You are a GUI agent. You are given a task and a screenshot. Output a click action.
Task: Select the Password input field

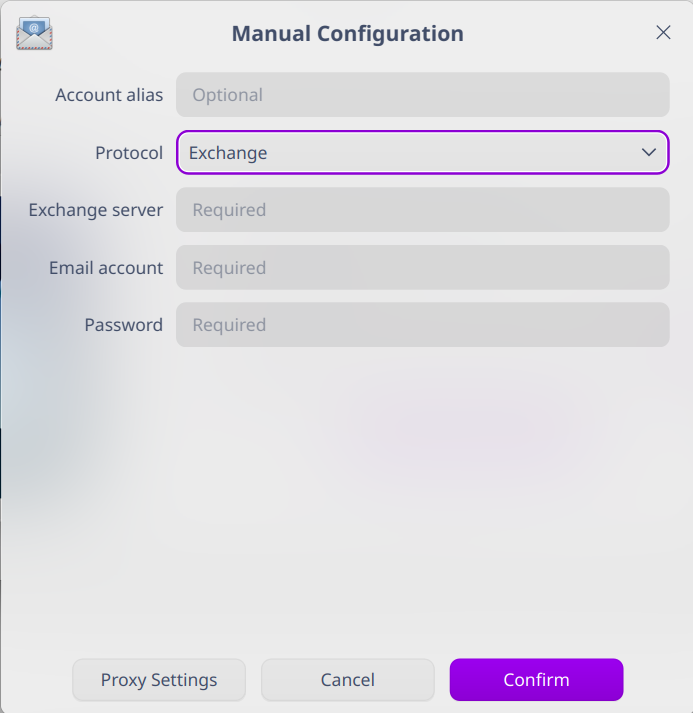[422, 325]
